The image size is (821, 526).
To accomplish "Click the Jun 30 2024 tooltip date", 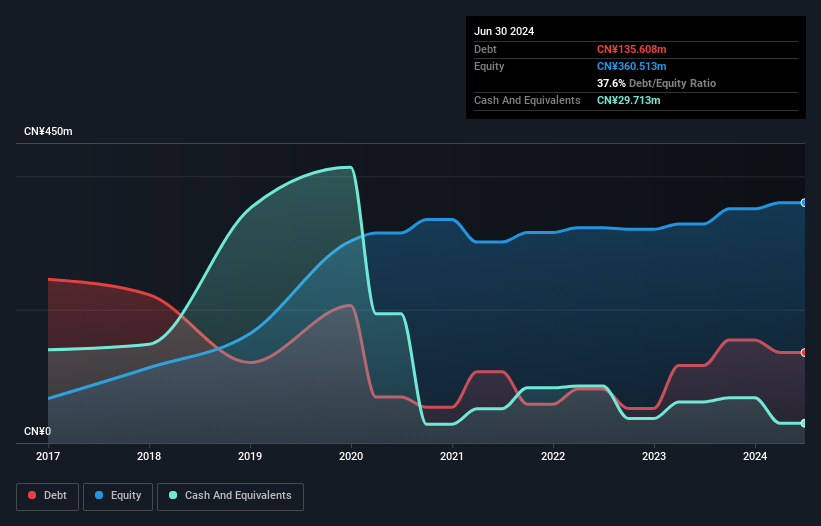I will 504,31.
